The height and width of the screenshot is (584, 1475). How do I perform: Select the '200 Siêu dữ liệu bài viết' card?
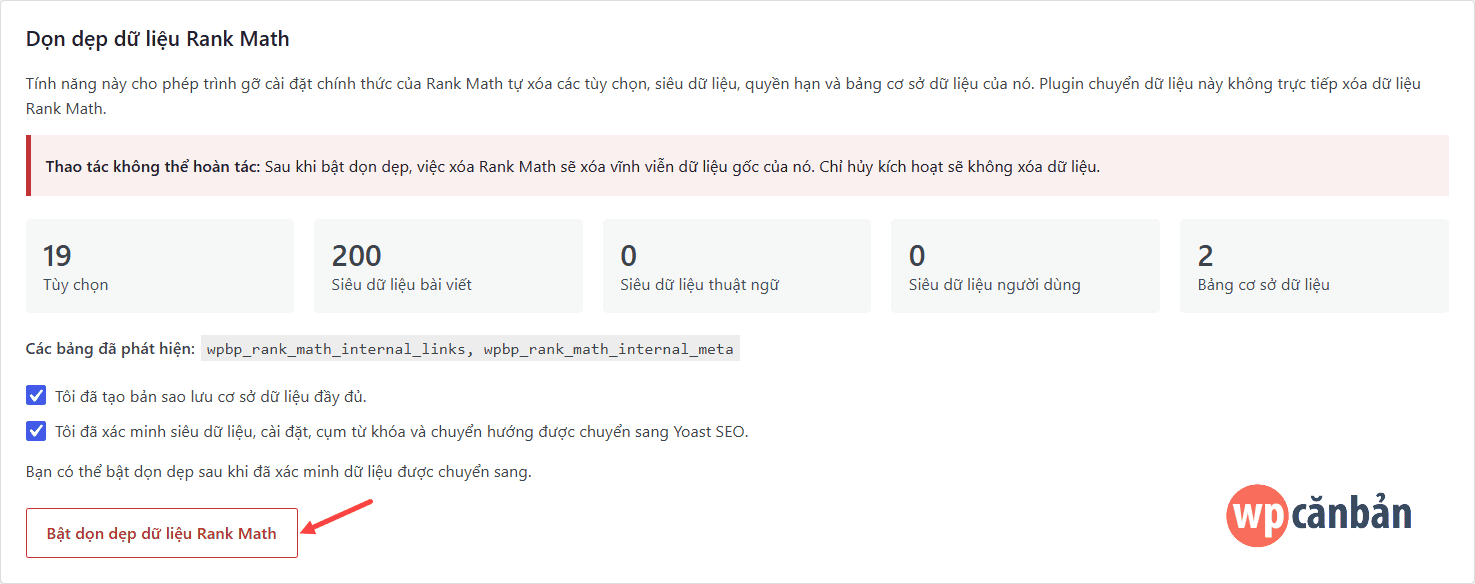pyautogui.click(x=448, y=266)
